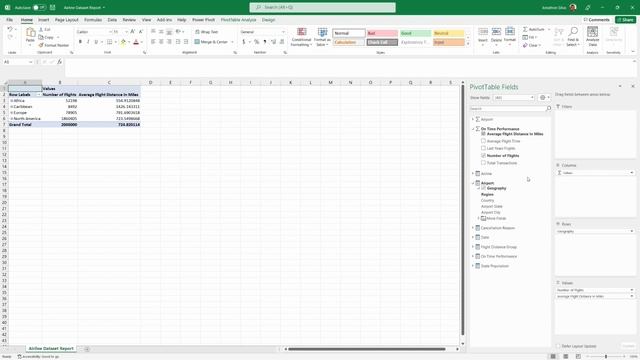Click the Comments button
Viewport: 640px width, 360px height.
(x=596, y=20)
